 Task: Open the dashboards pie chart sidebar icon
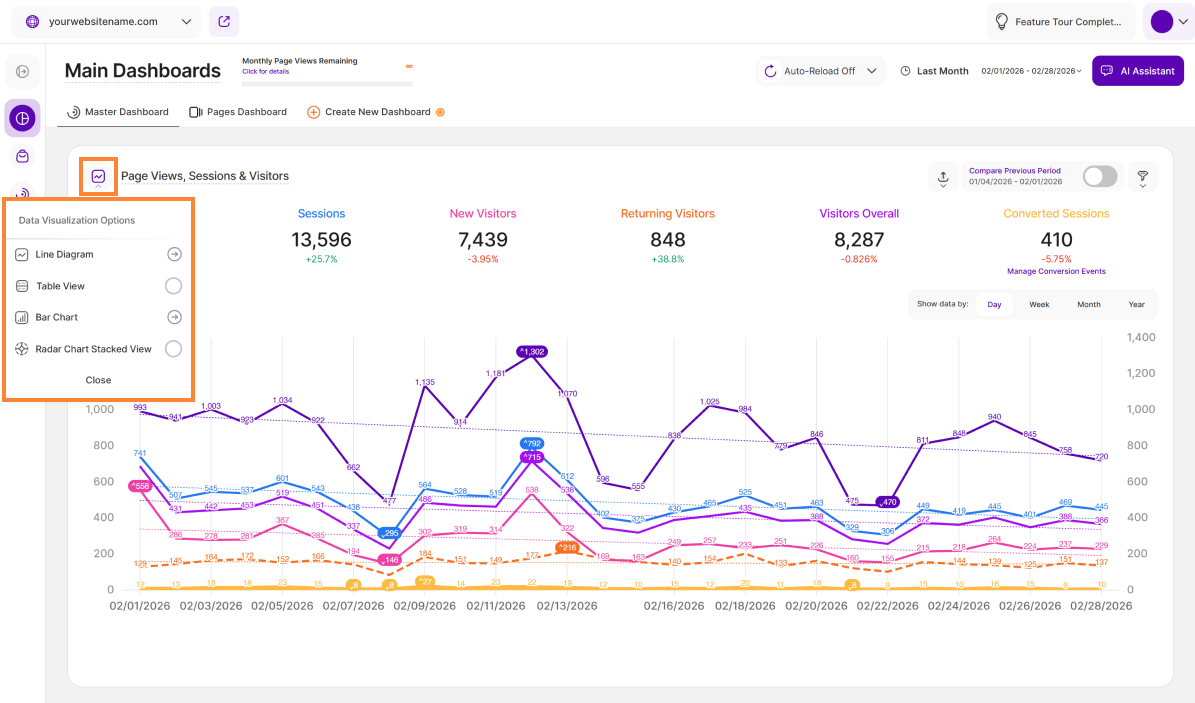point(22,118)
